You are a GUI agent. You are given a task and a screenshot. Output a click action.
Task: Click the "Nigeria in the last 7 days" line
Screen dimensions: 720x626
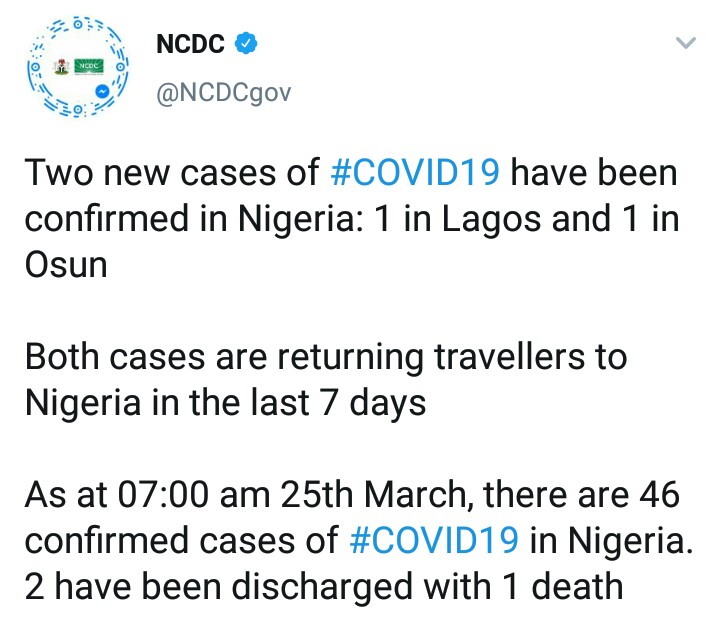point(225,404)
